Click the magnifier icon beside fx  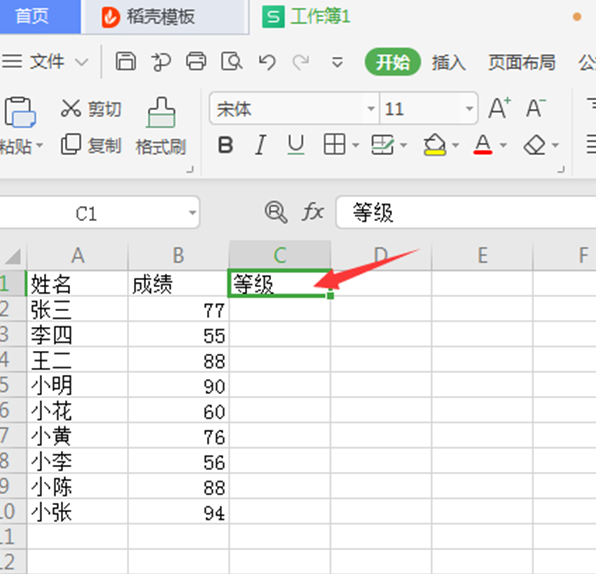tap(276, 212)
